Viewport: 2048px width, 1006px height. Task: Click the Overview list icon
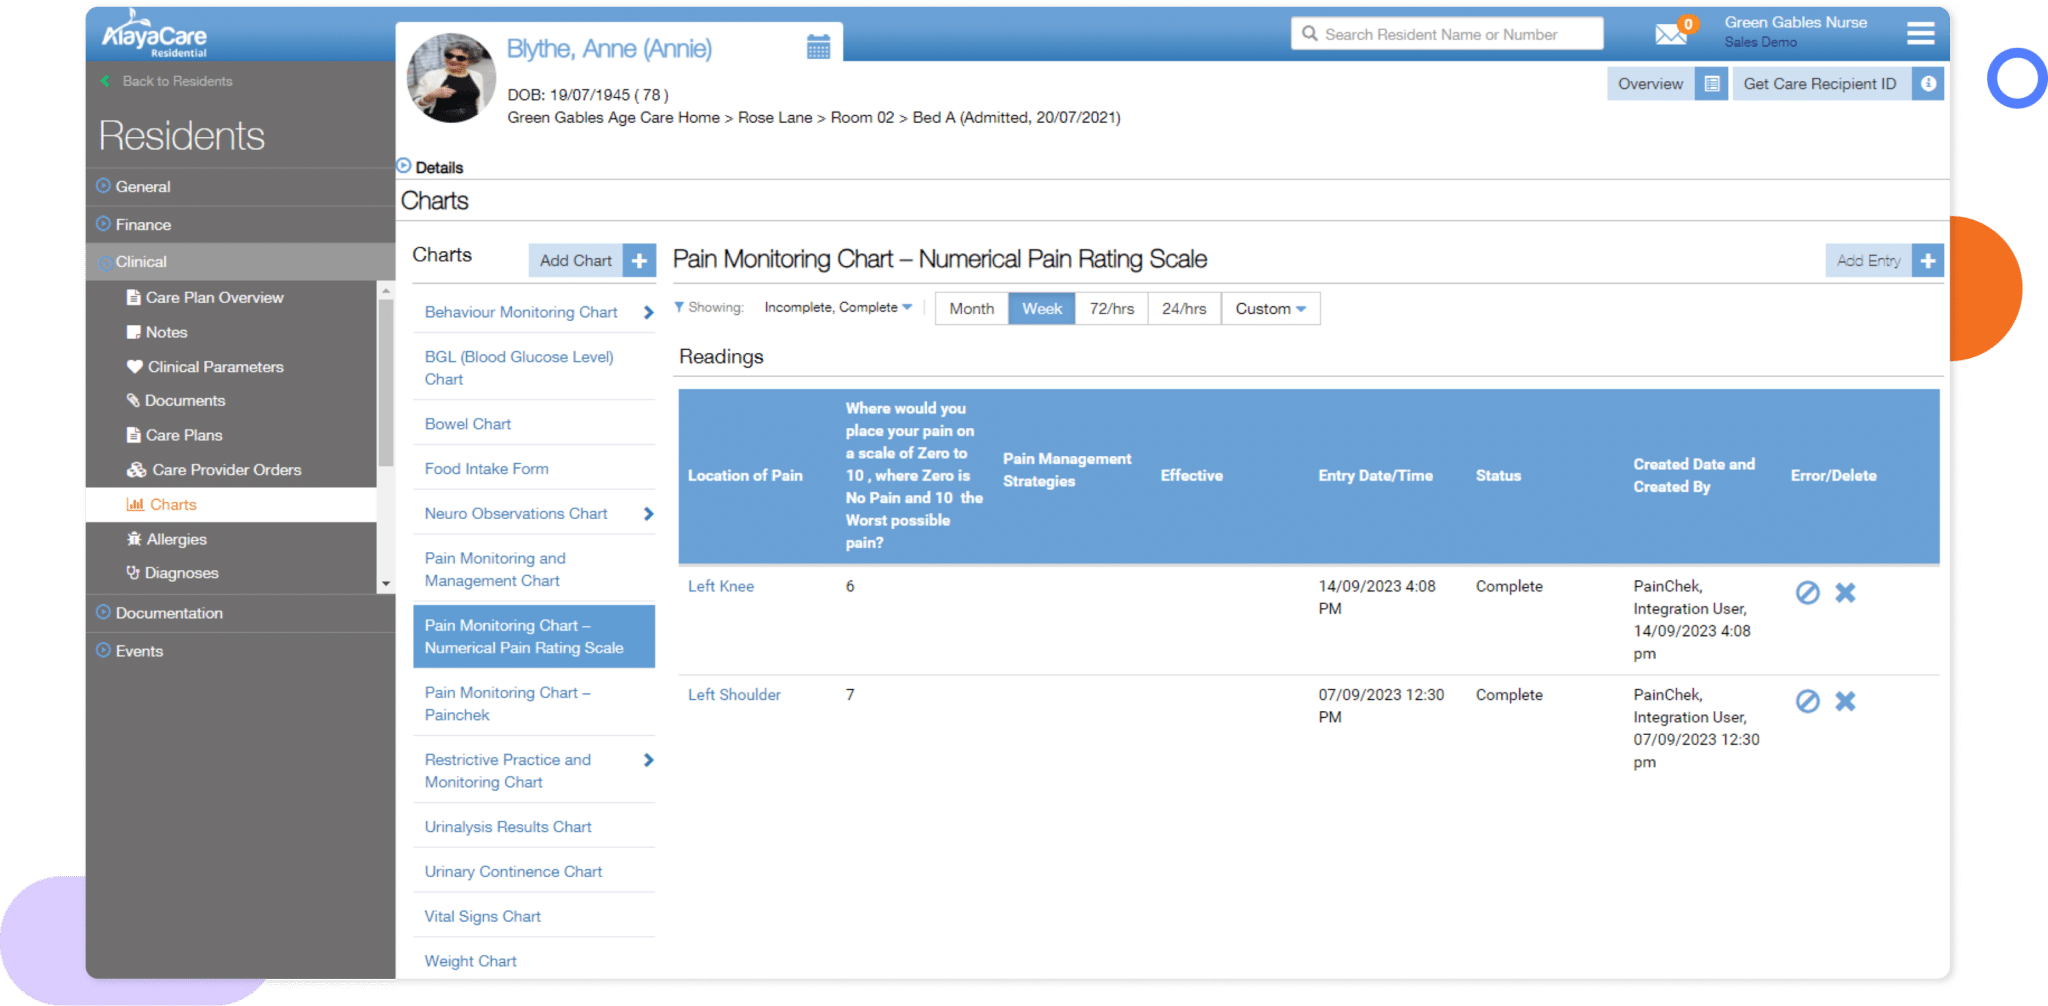click(1712, 84)
